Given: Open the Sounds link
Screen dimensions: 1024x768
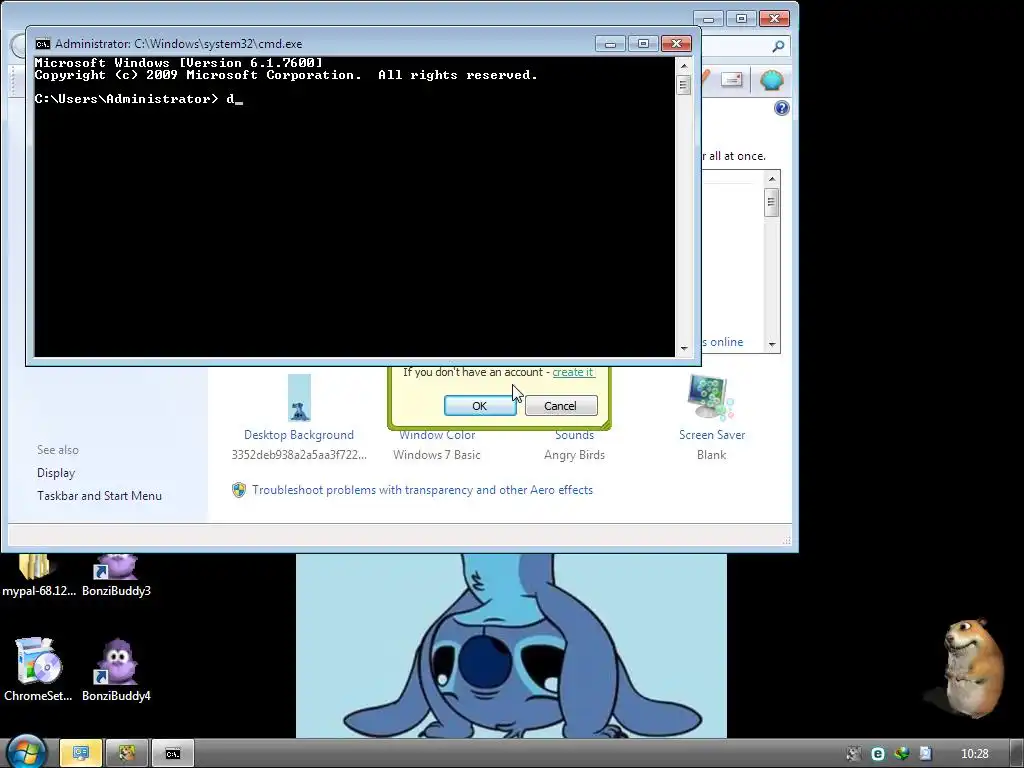Looking at the screenshot, I should click(575, 435).
